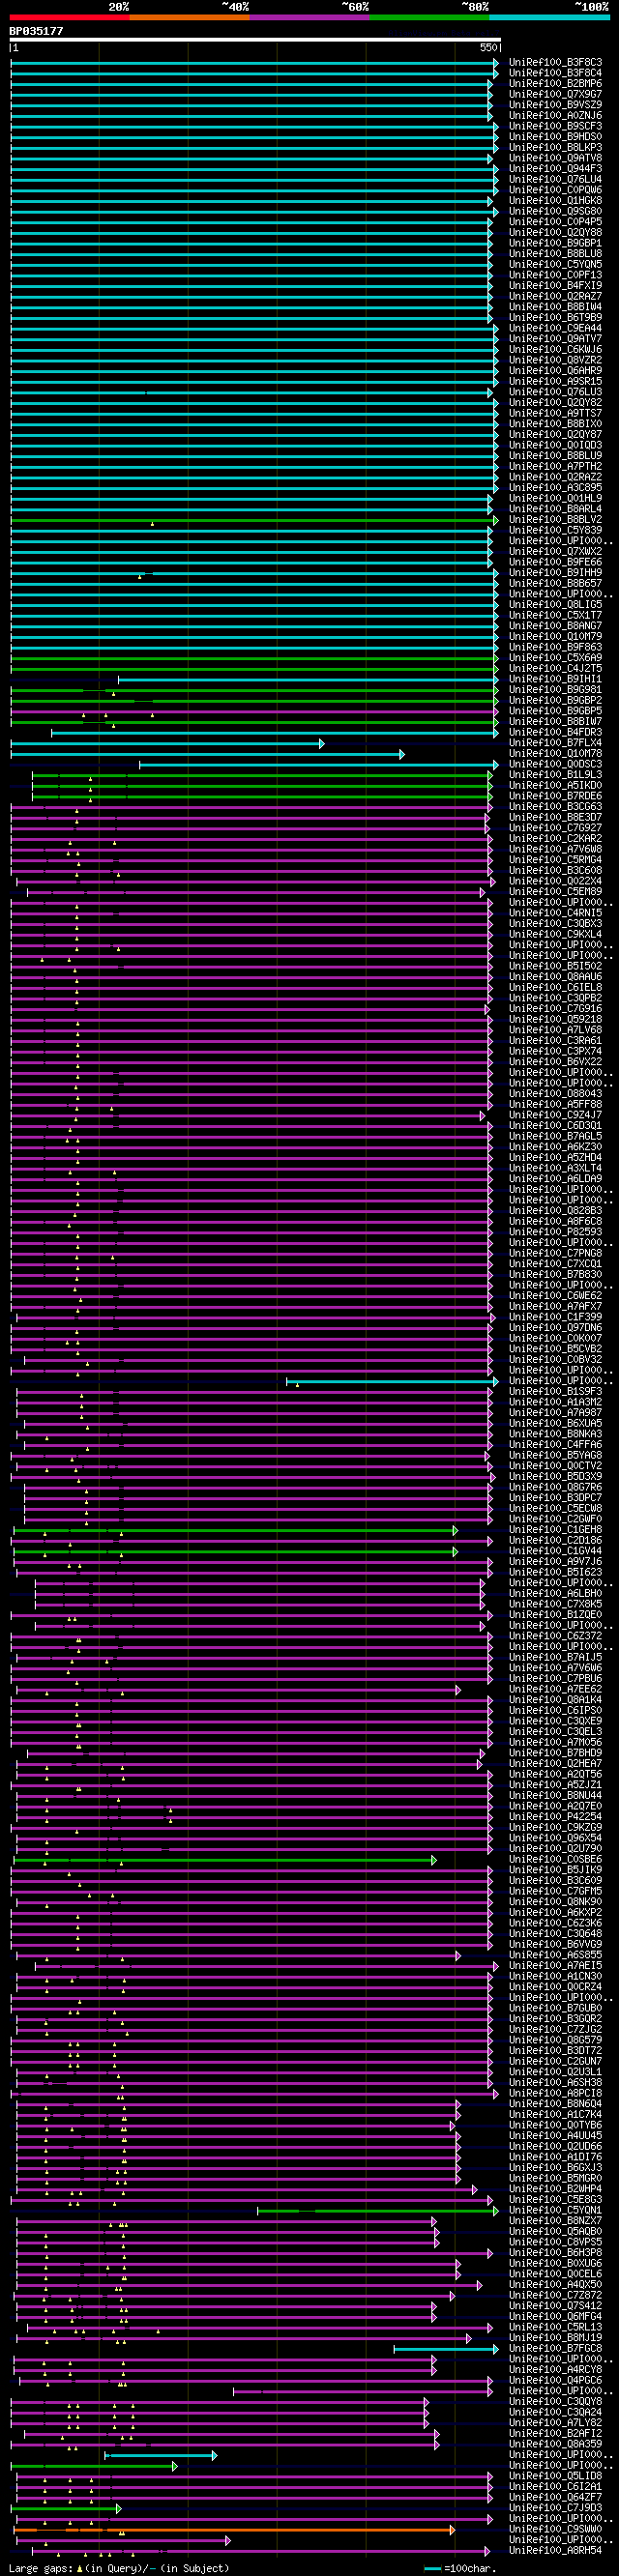Select hit UniRef100_B9VSZ9

(x=555, y=105)
